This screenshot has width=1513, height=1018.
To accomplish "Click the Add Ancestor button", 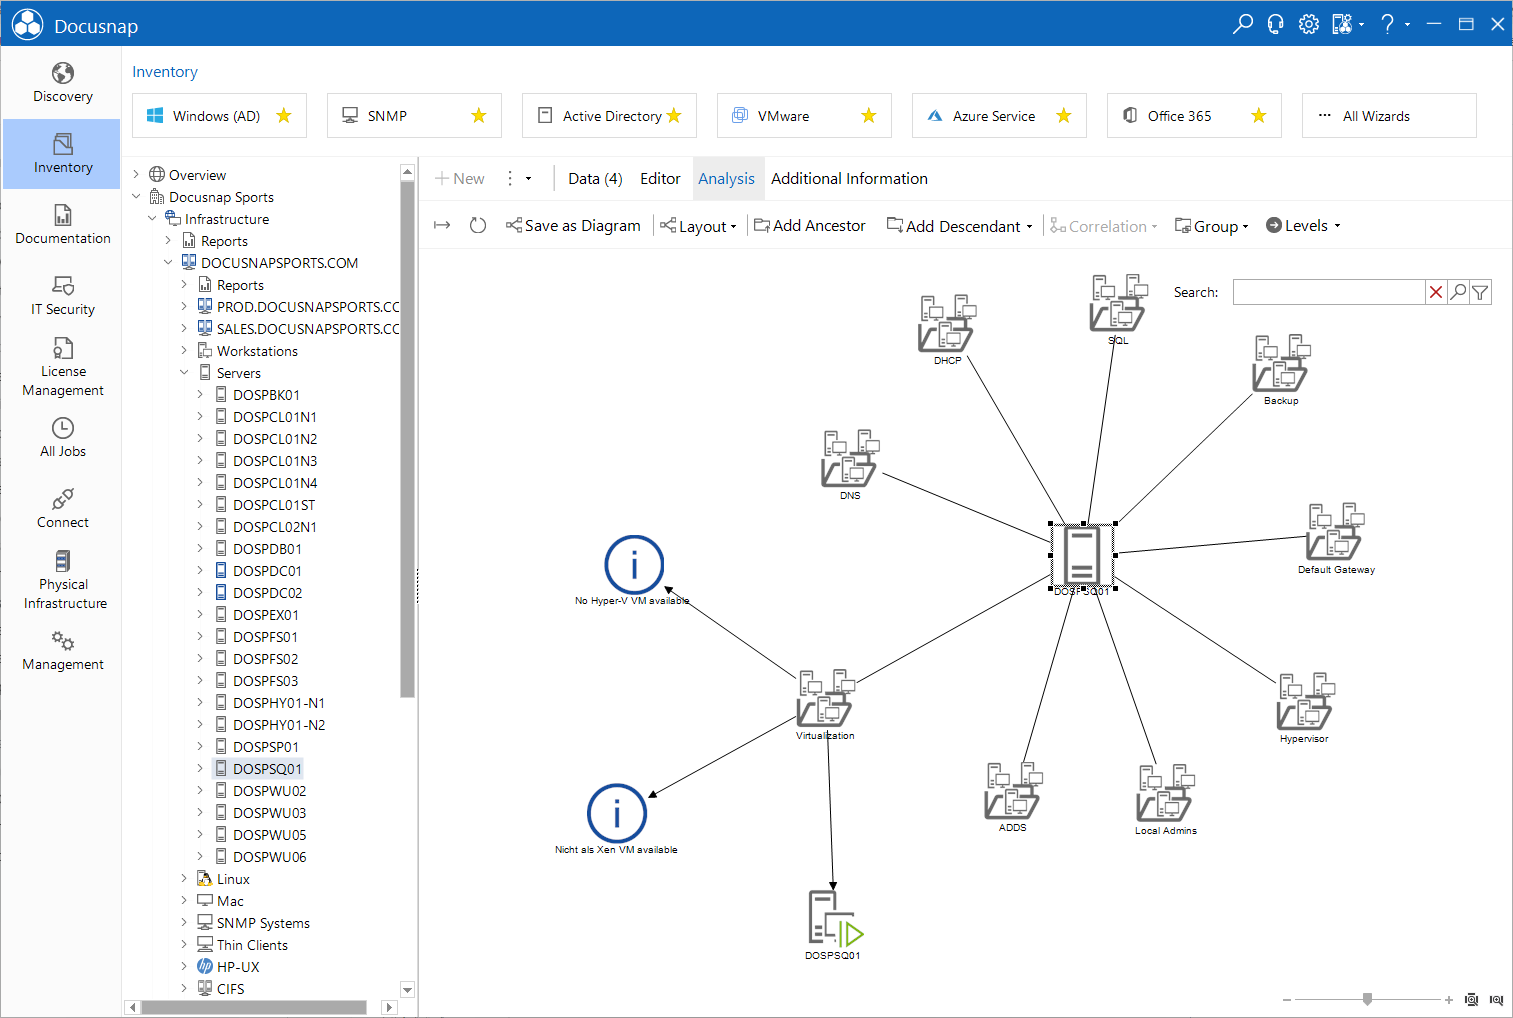I will [809, 226].
